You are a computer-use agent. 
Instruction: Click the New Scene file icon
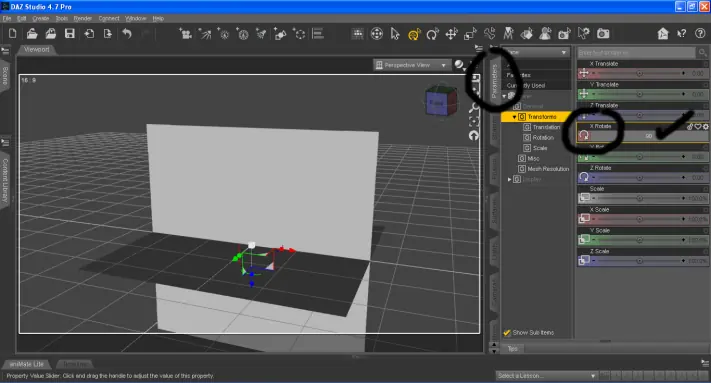click(13, 34)
